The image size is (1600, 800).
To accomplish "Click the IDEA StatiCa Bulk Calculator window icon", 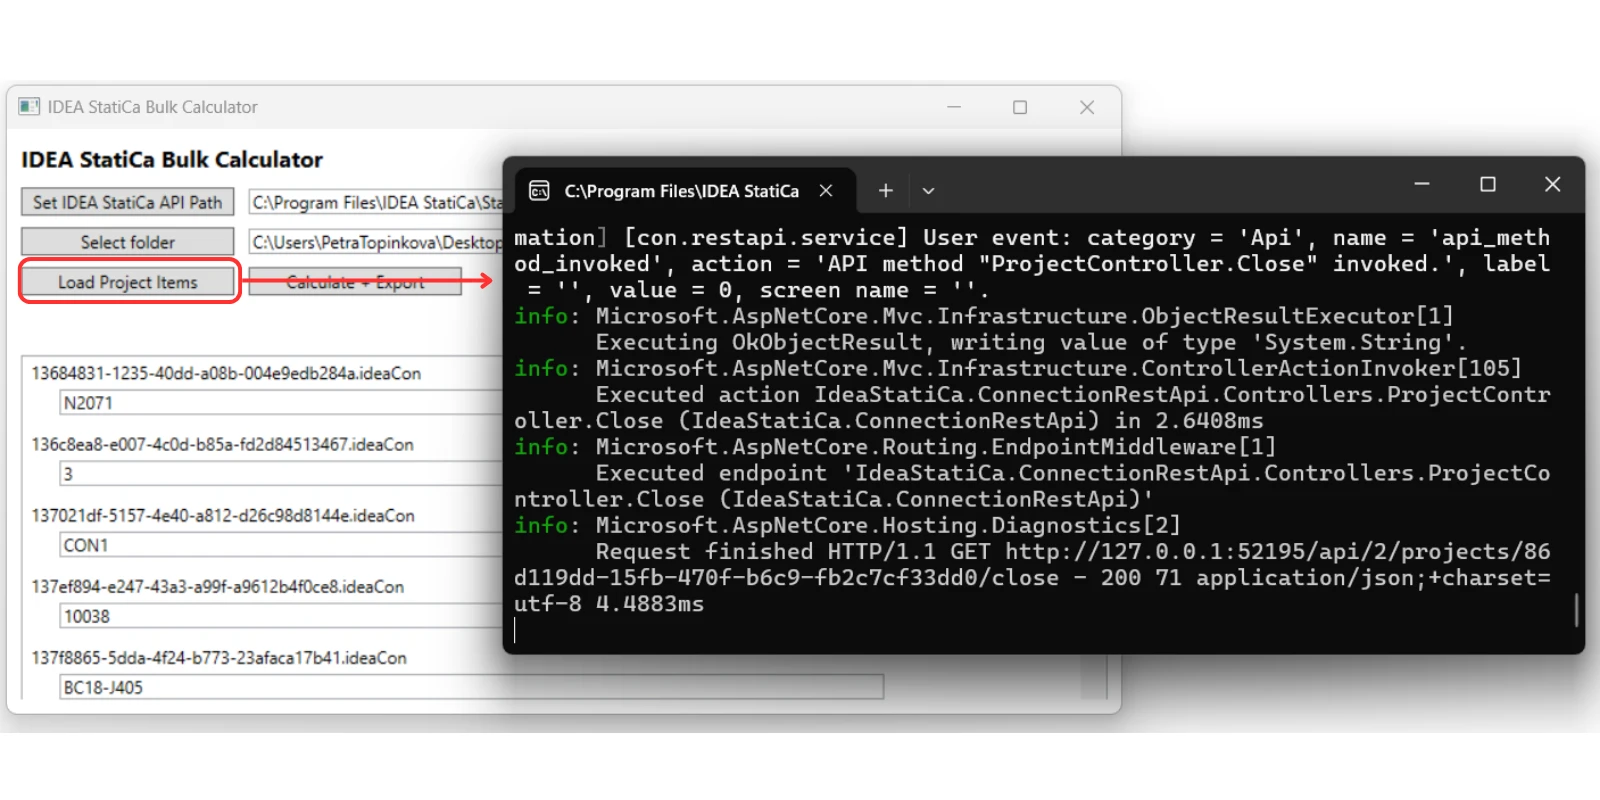I will click(29, 106).
